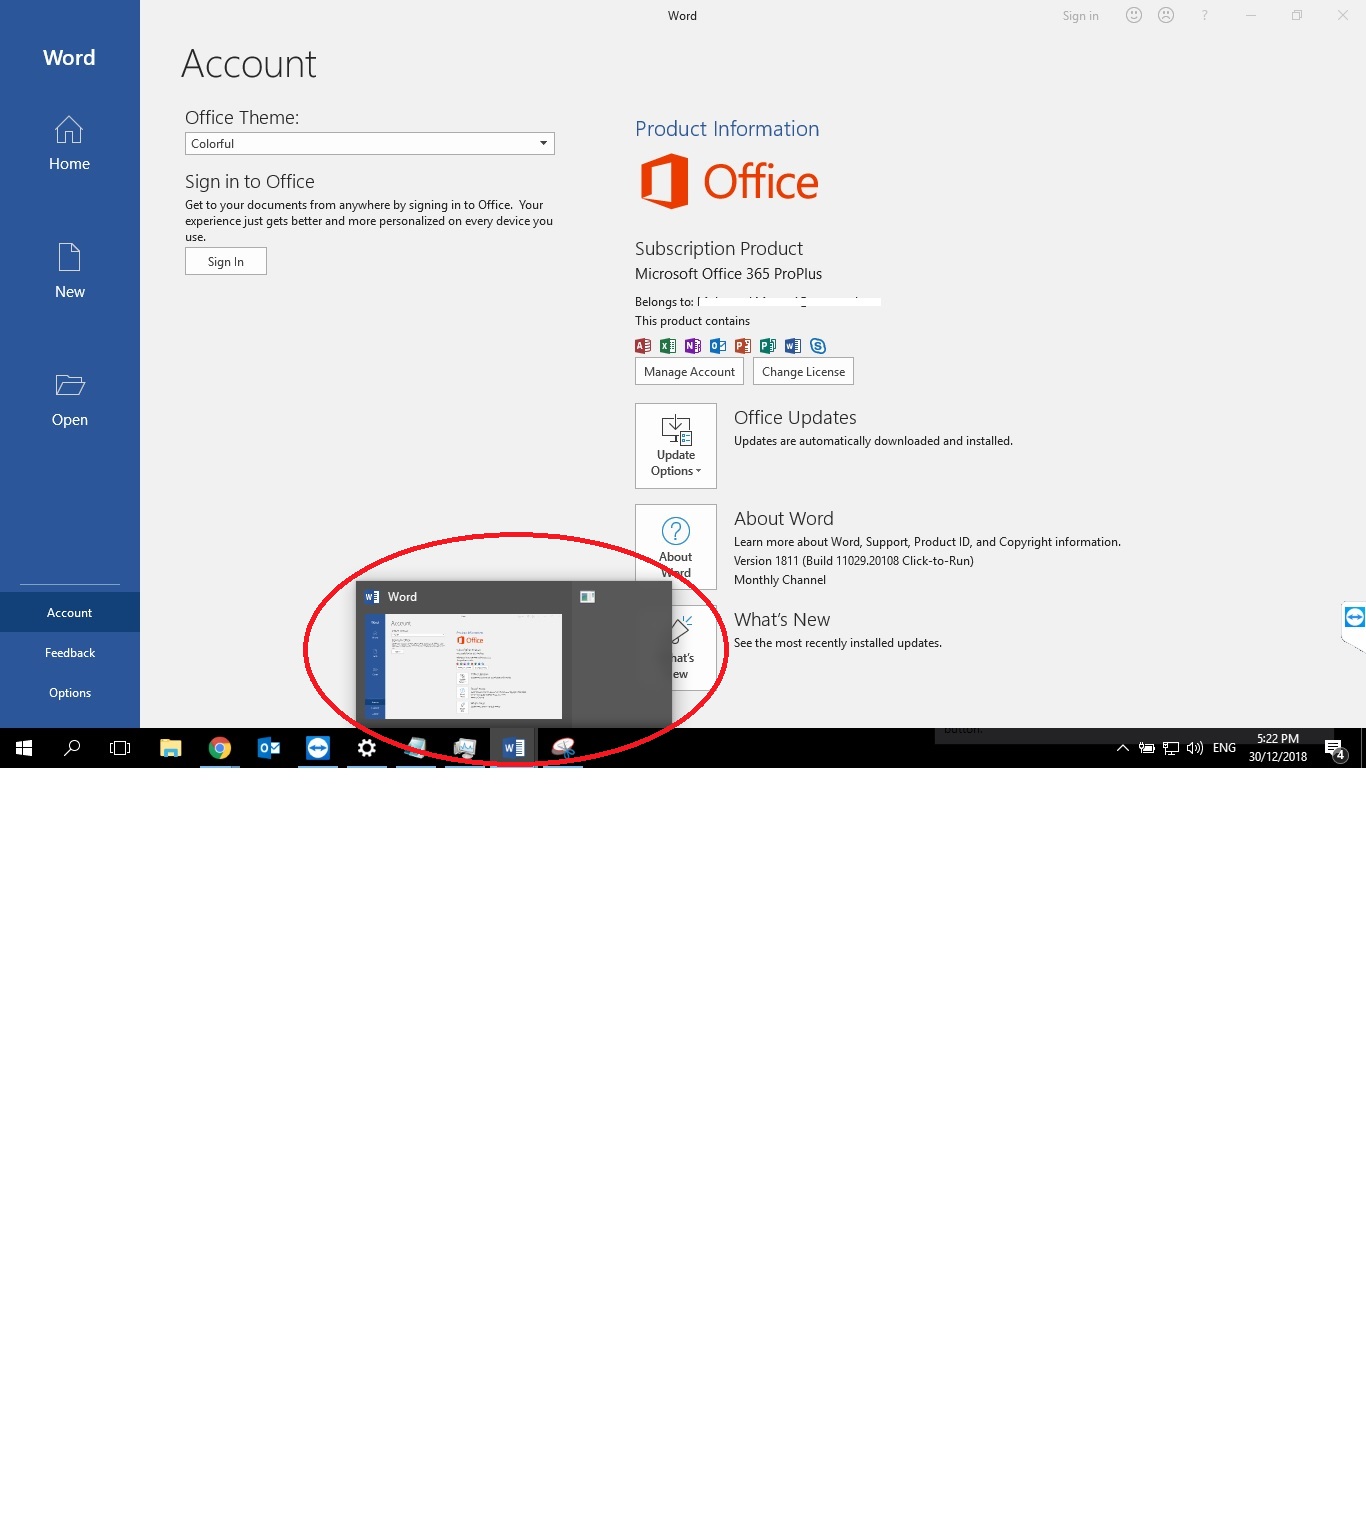Click the Sign In button under Sign in to Office
Image resolution: width=1366 pixels, height=1532 pixels.
coord(225,261)
